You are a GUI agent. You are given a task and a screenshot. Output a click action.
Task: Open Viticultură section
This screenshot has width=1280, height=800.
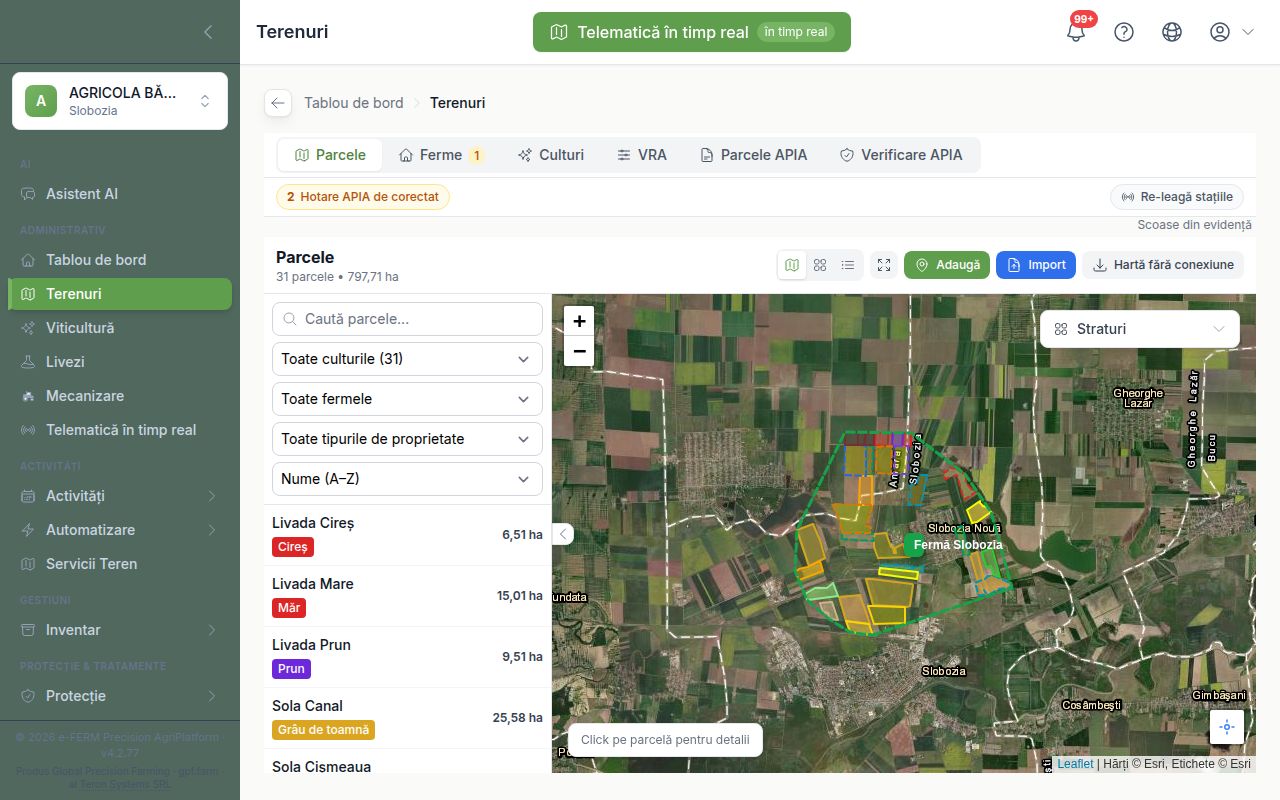pos(120,328)
